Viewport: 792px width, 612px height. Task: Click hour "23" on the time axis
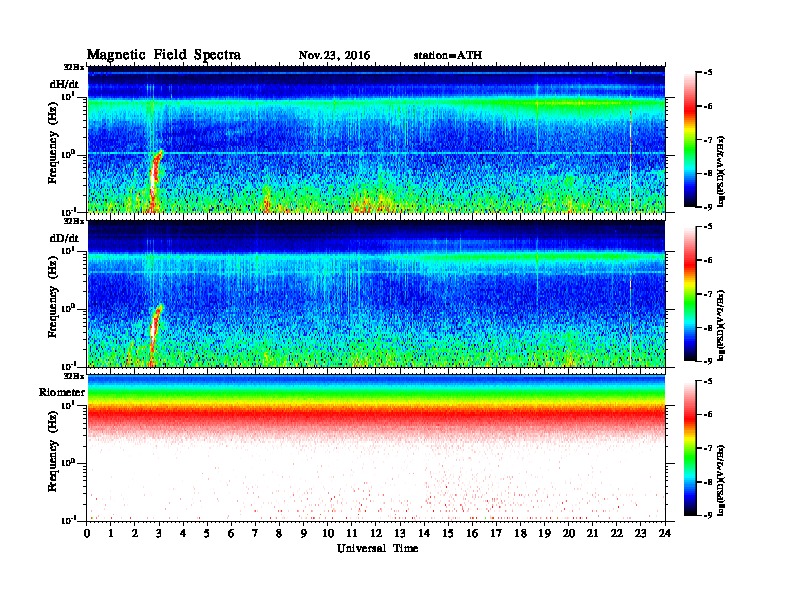click(x=640, y=533)
